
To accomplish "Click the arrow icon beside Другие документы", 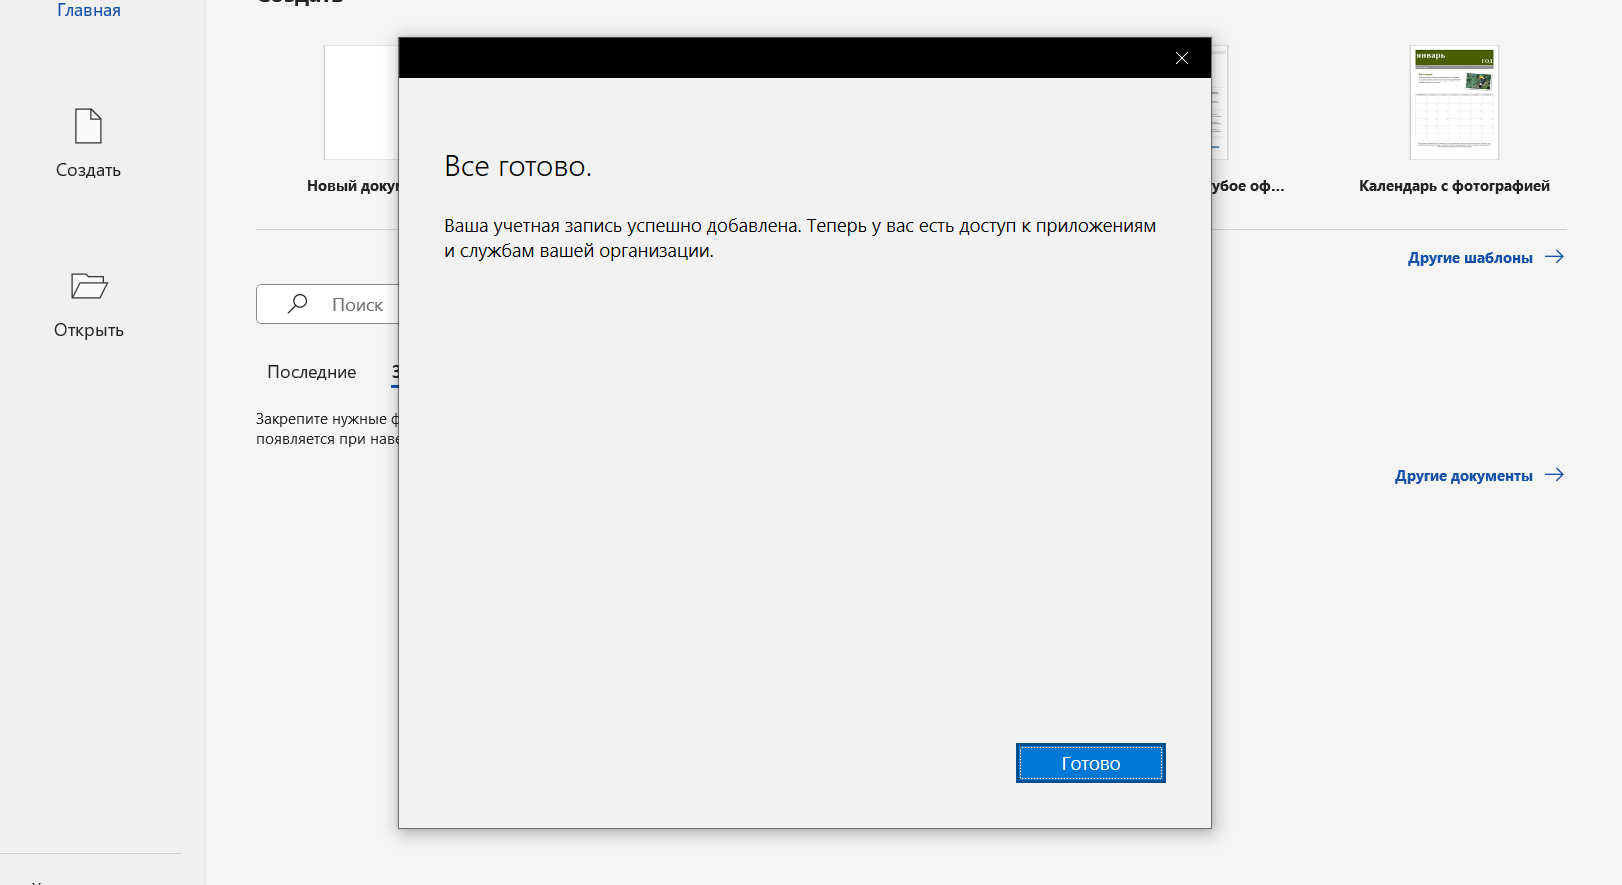I will (x=1554, y=475).
